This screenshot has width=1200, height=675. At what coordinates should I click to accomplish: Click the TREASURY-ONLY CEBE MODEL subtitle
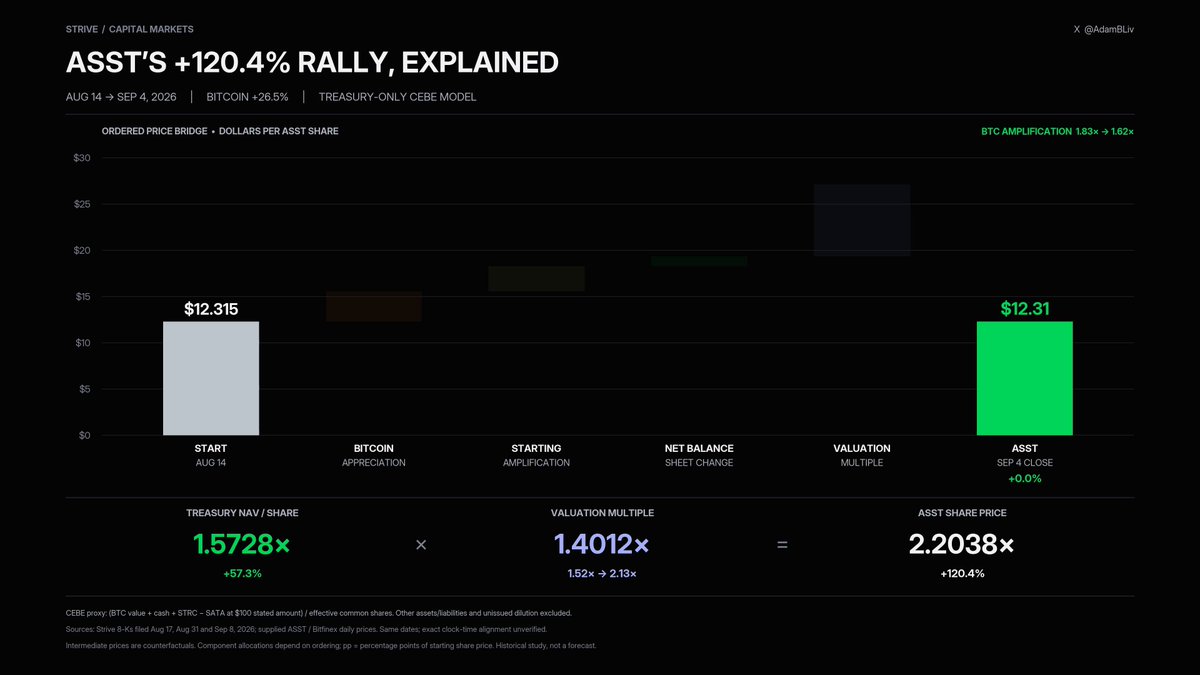click(397, 97)
